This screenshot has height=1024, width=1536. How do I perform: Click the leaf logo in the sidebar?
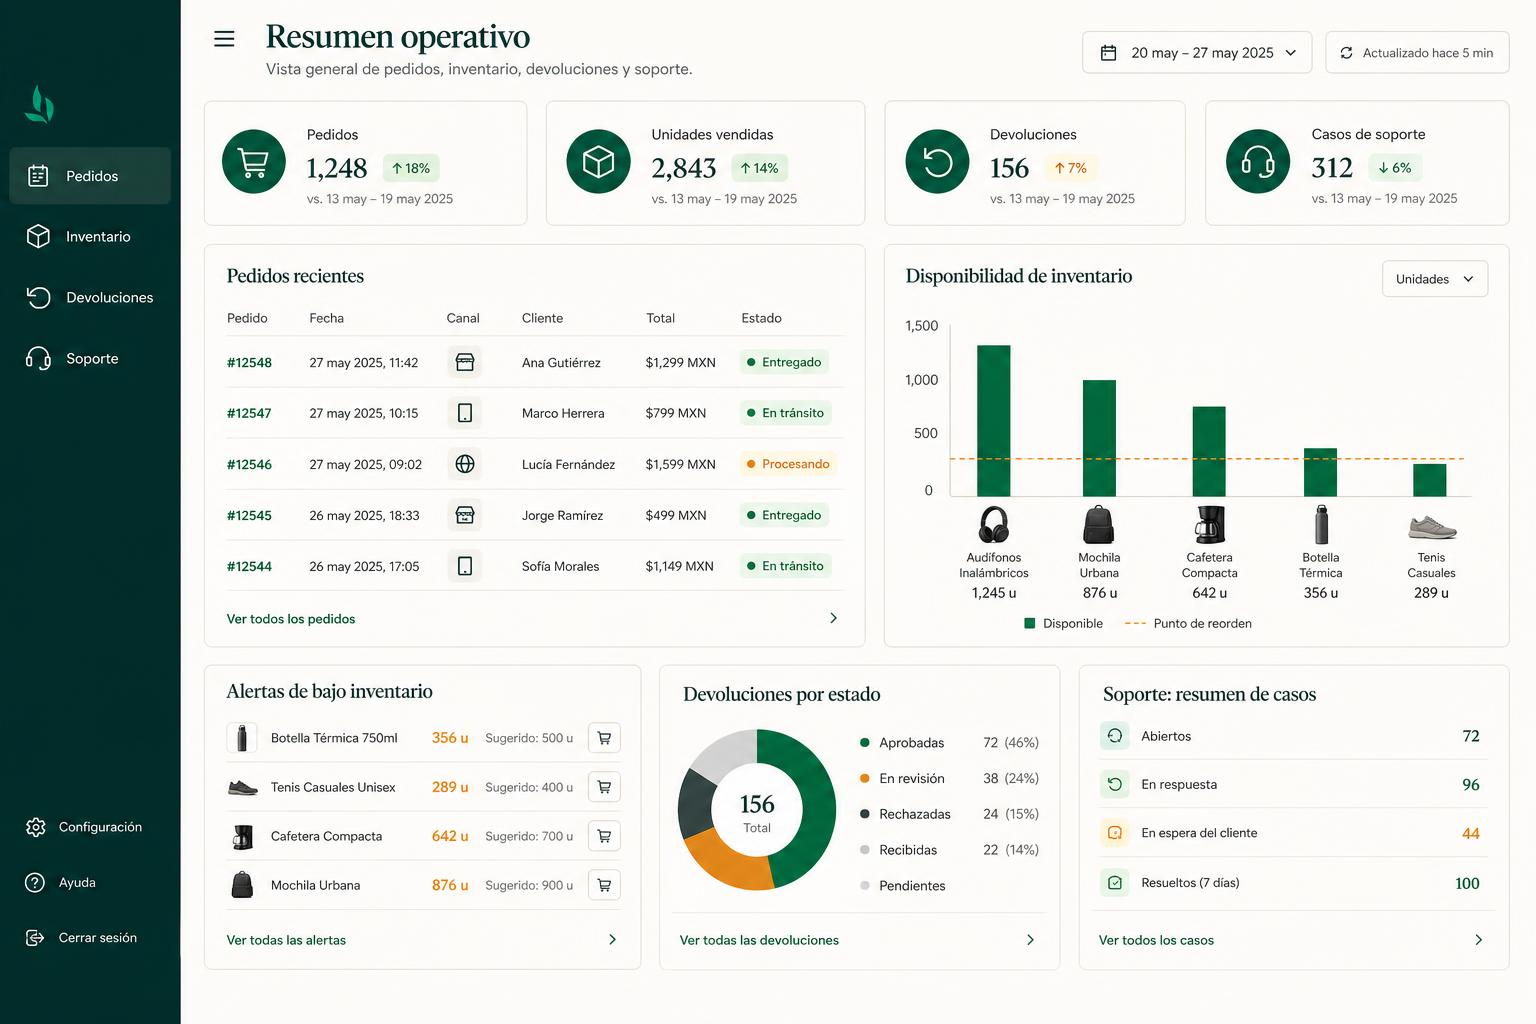coord(39,104)
